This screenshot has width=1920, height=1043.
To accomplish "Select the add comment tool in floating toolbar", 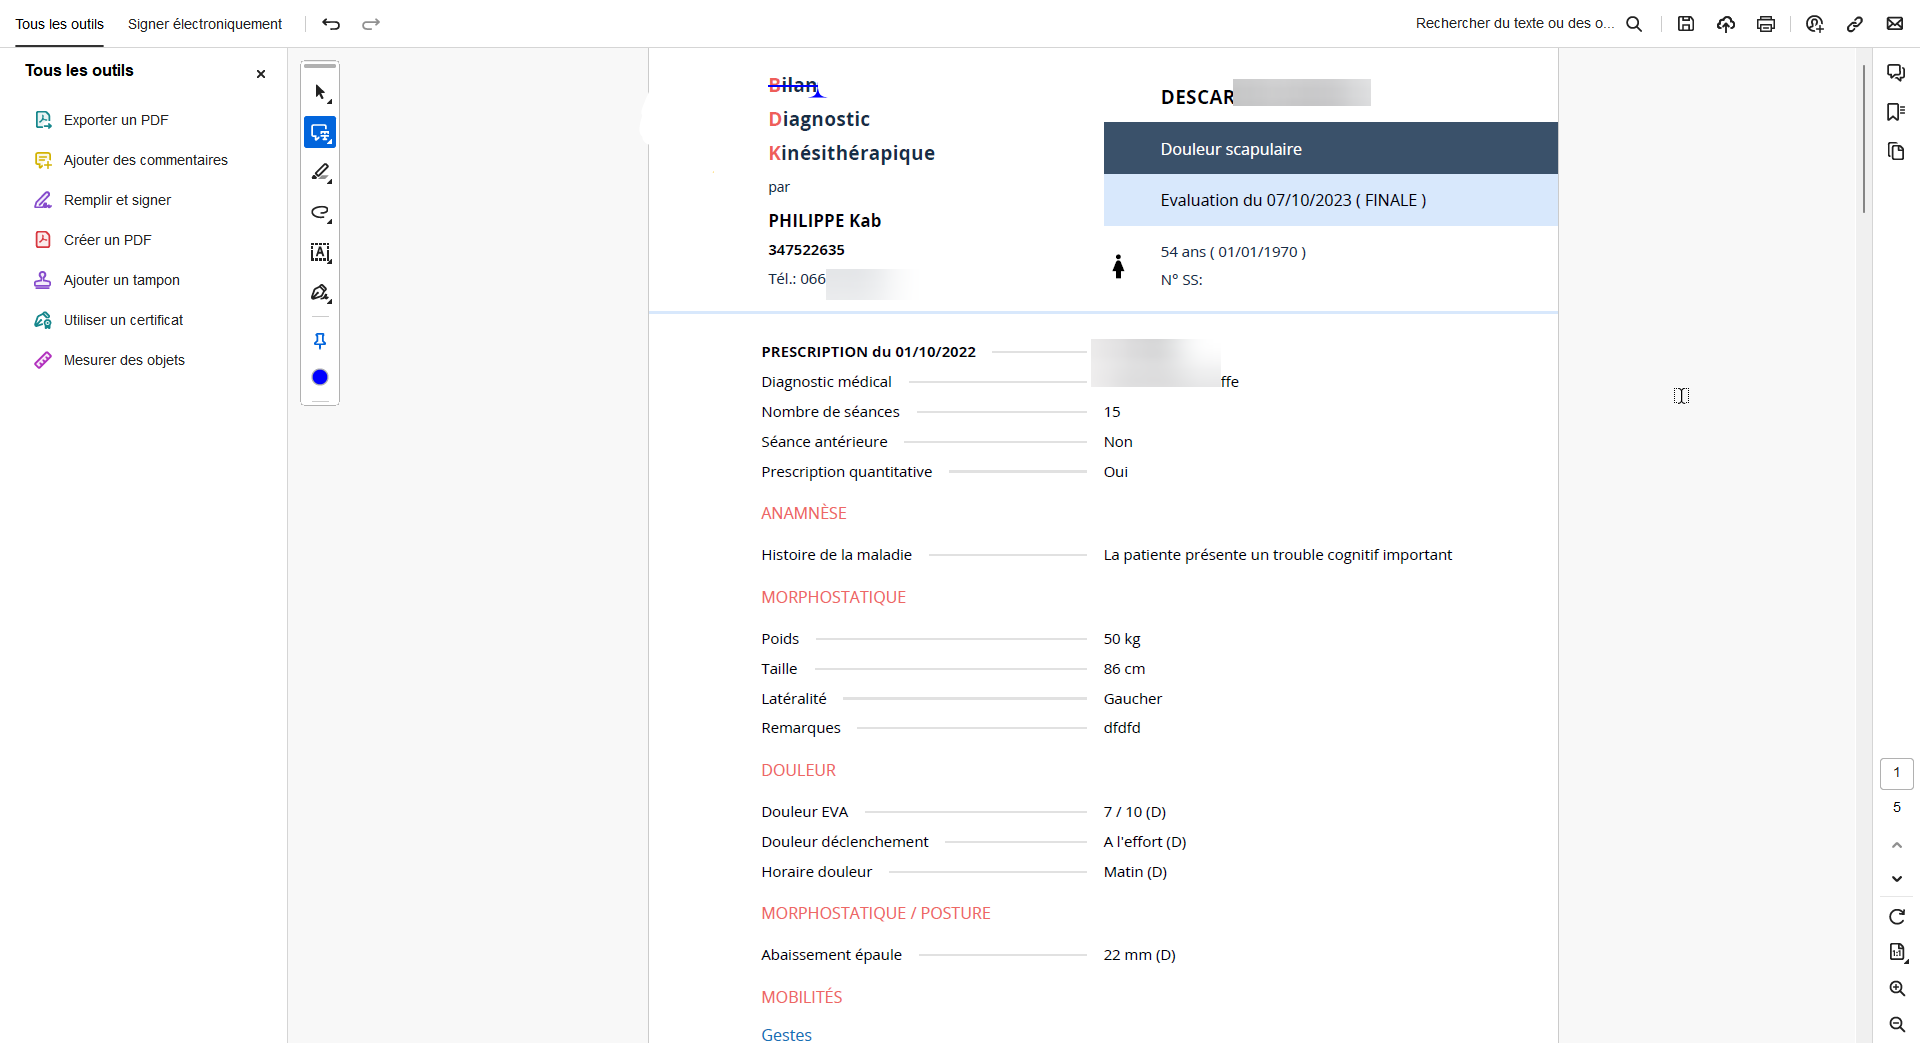I will [320, 132].
